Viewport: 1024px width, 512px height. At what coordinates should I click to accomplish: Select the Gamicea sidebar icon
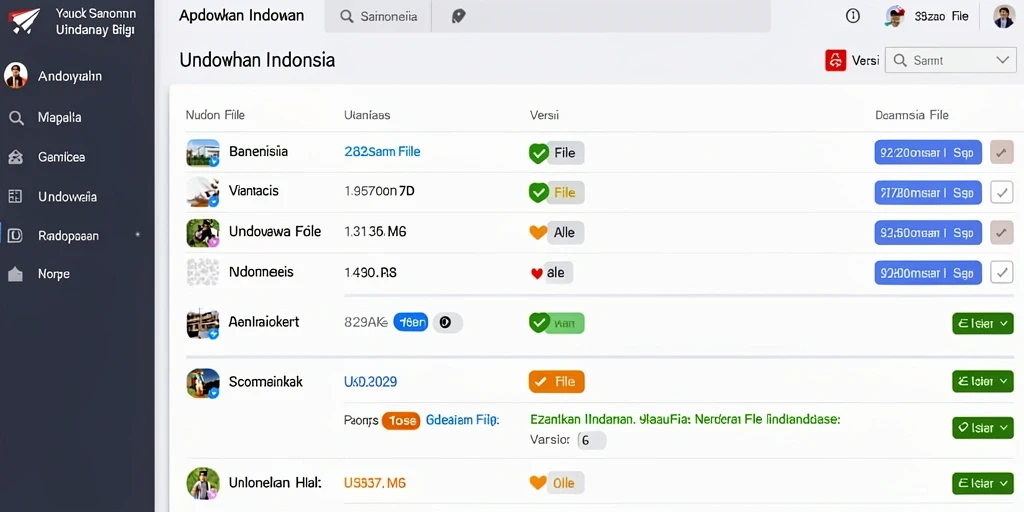tap(16, 157)
